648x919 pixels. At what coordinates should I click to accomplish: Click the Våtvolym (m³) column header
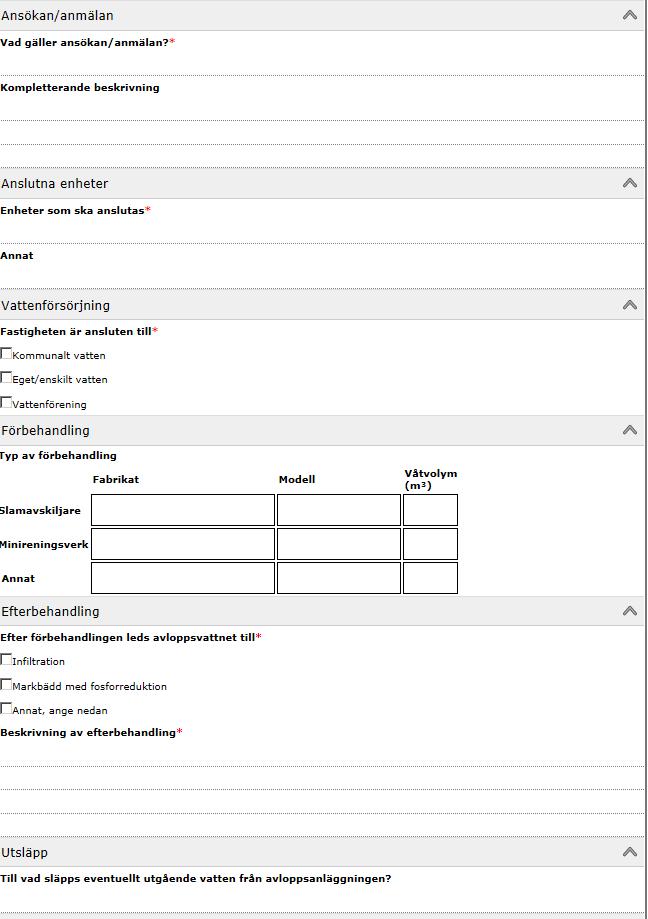pyautogui.click(x=431, y=479)
